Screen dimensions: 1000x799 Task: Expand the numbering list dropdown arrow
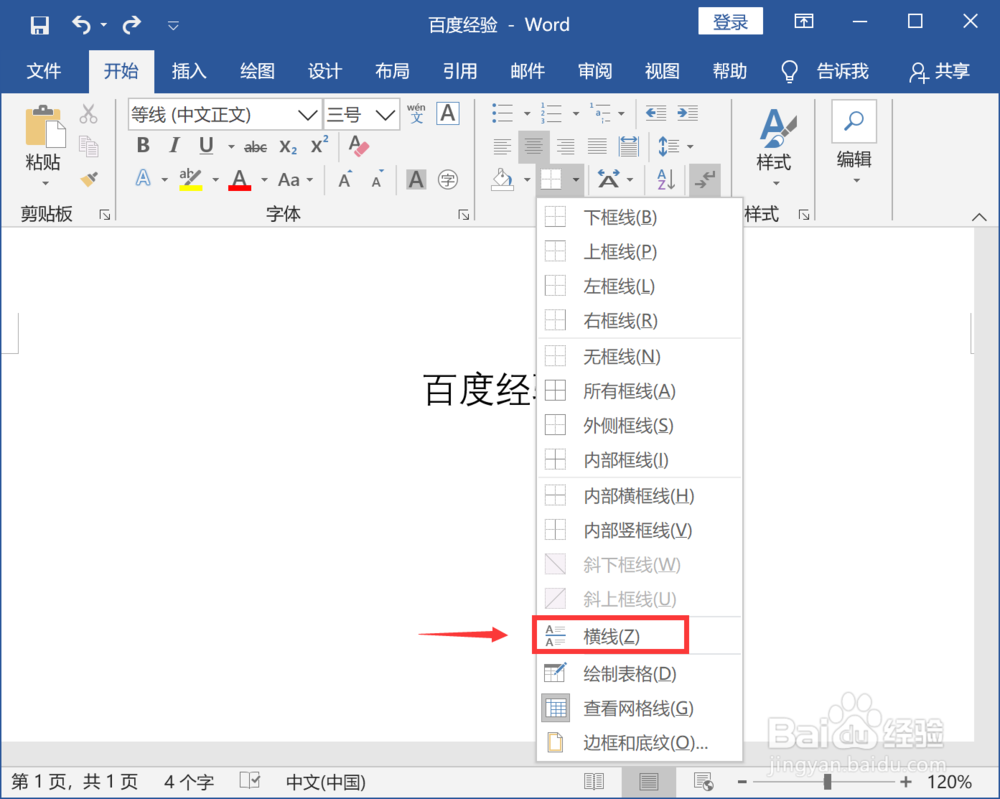tap(576, 114)
